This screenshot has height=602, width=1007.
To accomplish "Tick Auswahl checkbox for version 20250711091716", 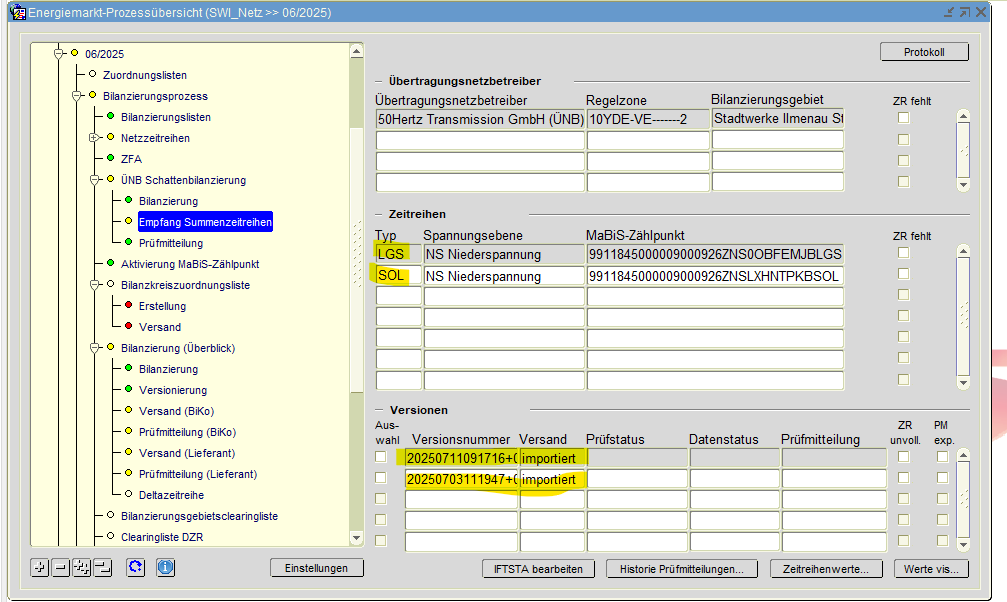I will tap(380, 457).
